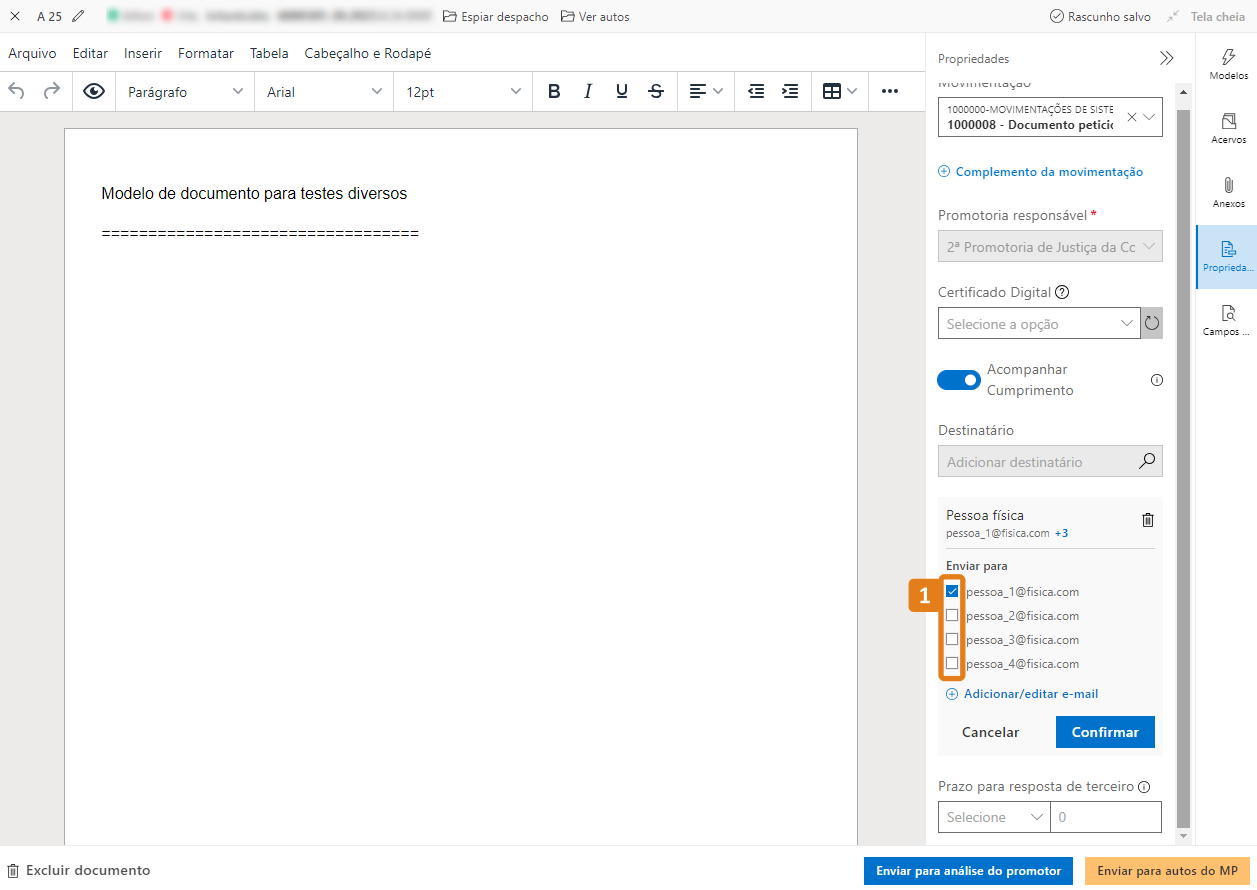Delete Pessoa física recipient with trash icon

click(1147, 520)
